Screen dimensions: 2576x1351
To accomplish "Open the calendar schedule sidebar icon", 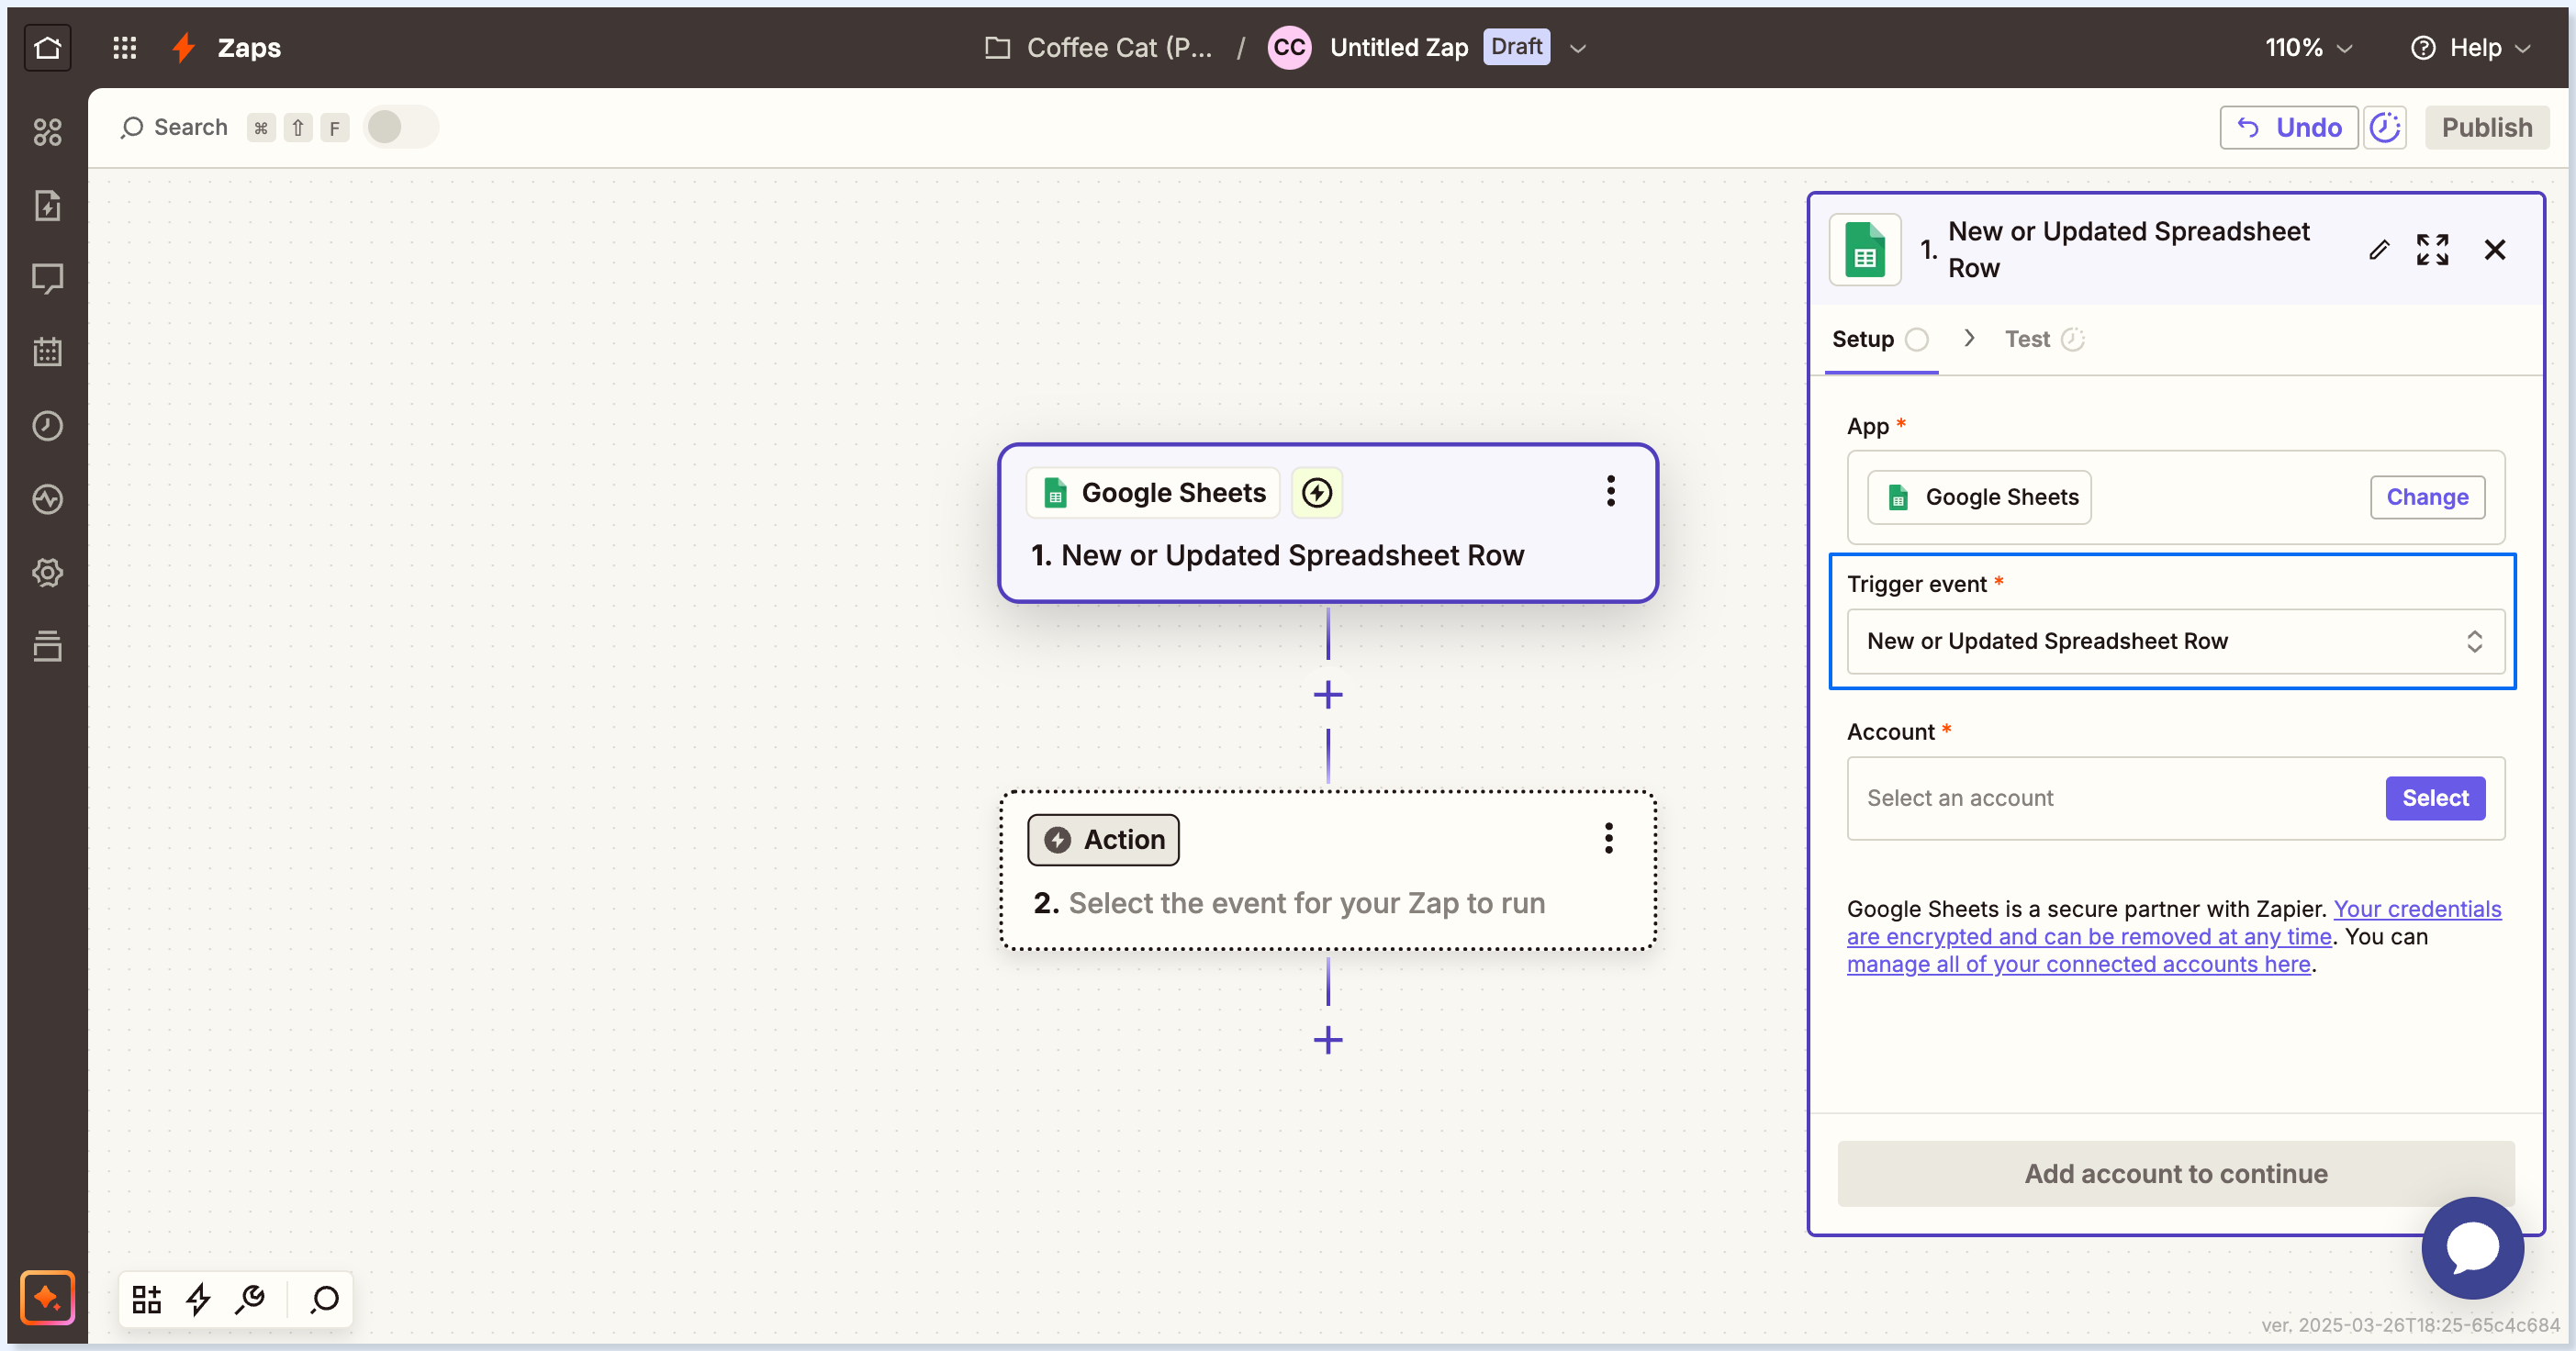I will click(x=47, y=352).
